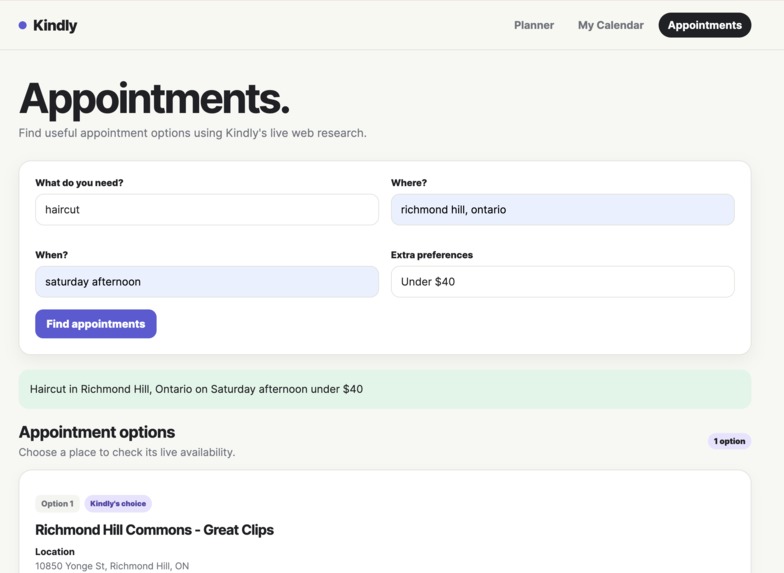Click the Find appointments button
Viewport: 784px width, 573px height.
pyautogui.click(x=96, y=324)
